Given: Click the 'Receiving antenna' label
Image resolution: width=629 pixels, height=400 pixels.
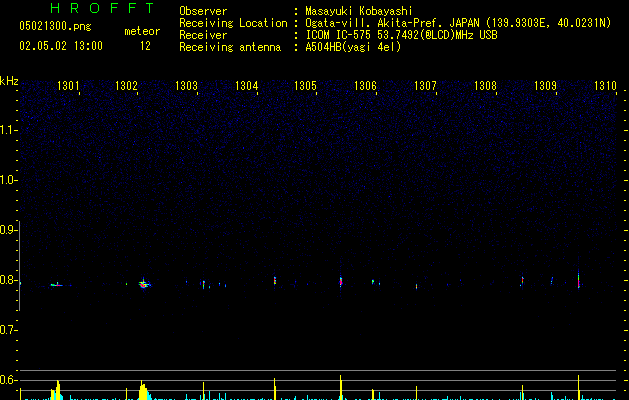Looking at the screenshot, I should [x=230, y=47].
